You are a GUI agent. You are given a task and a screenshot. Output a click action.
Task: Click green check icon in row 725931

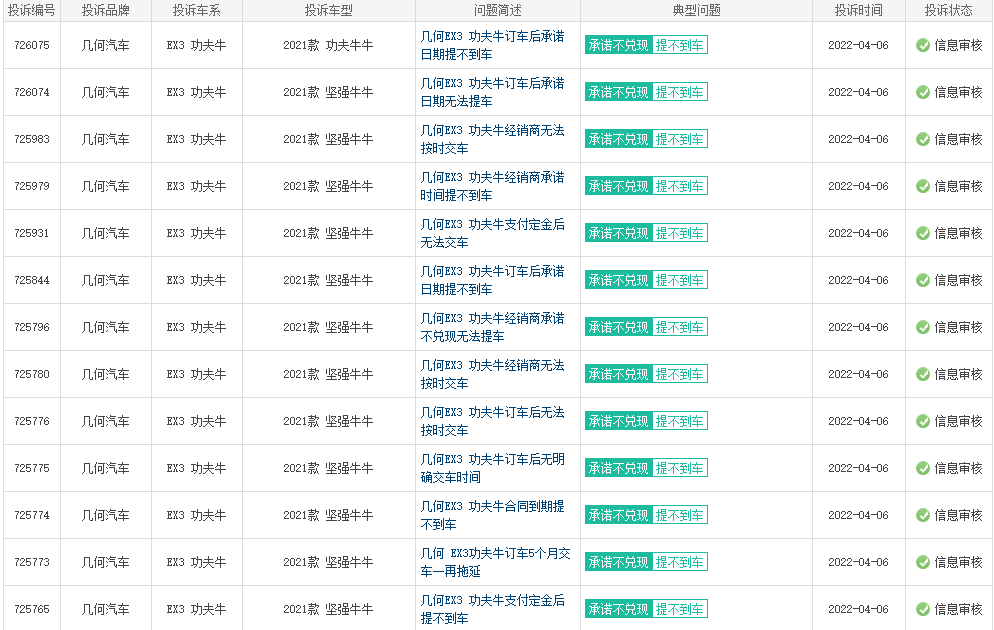[x=923, y=233]
